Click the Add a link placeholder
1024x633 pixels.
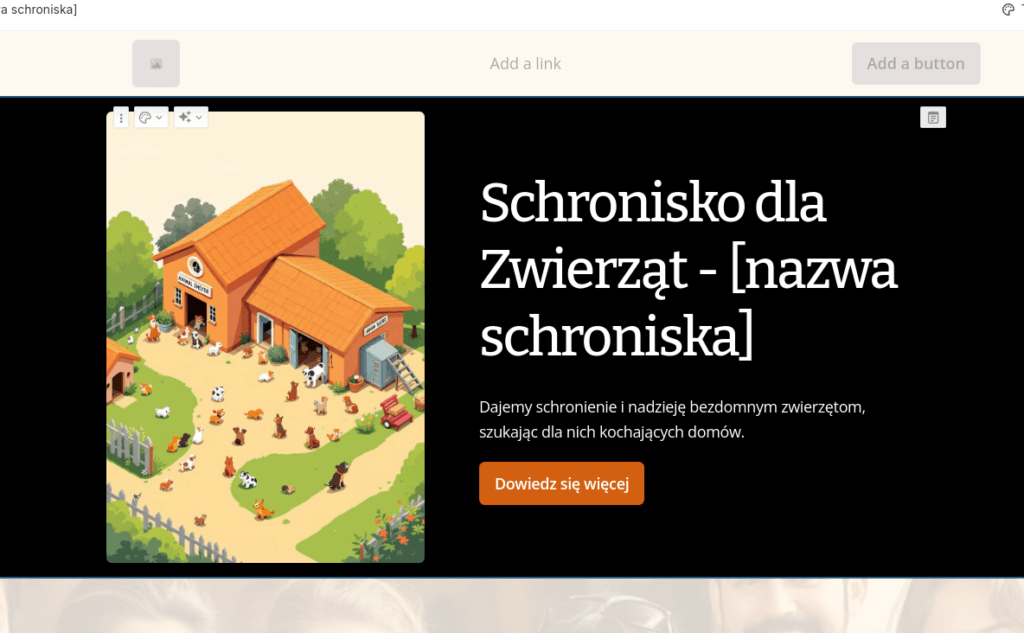[x=525, y=63]
